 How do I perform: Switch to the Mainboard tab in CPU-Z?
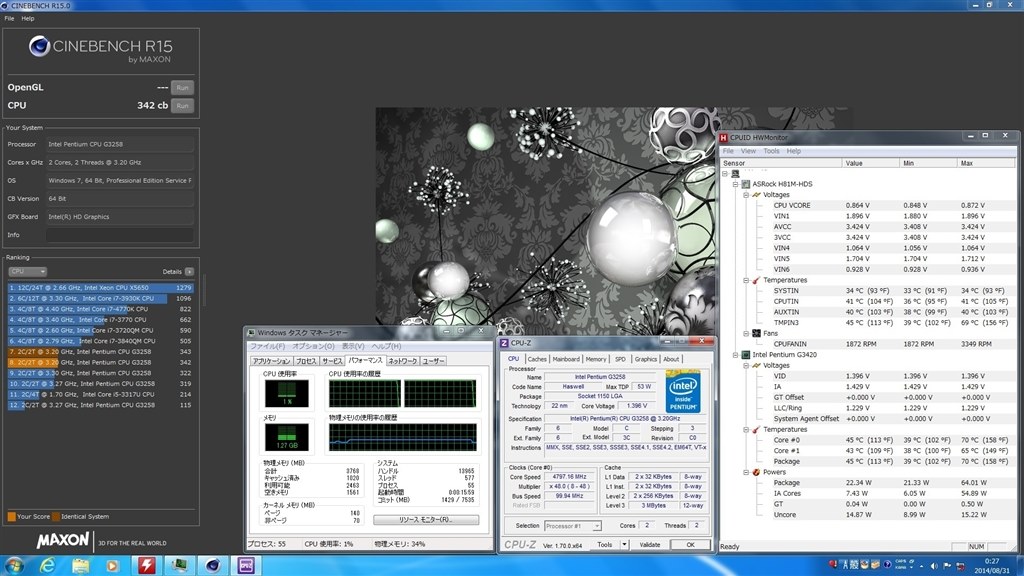pos(566,359)
